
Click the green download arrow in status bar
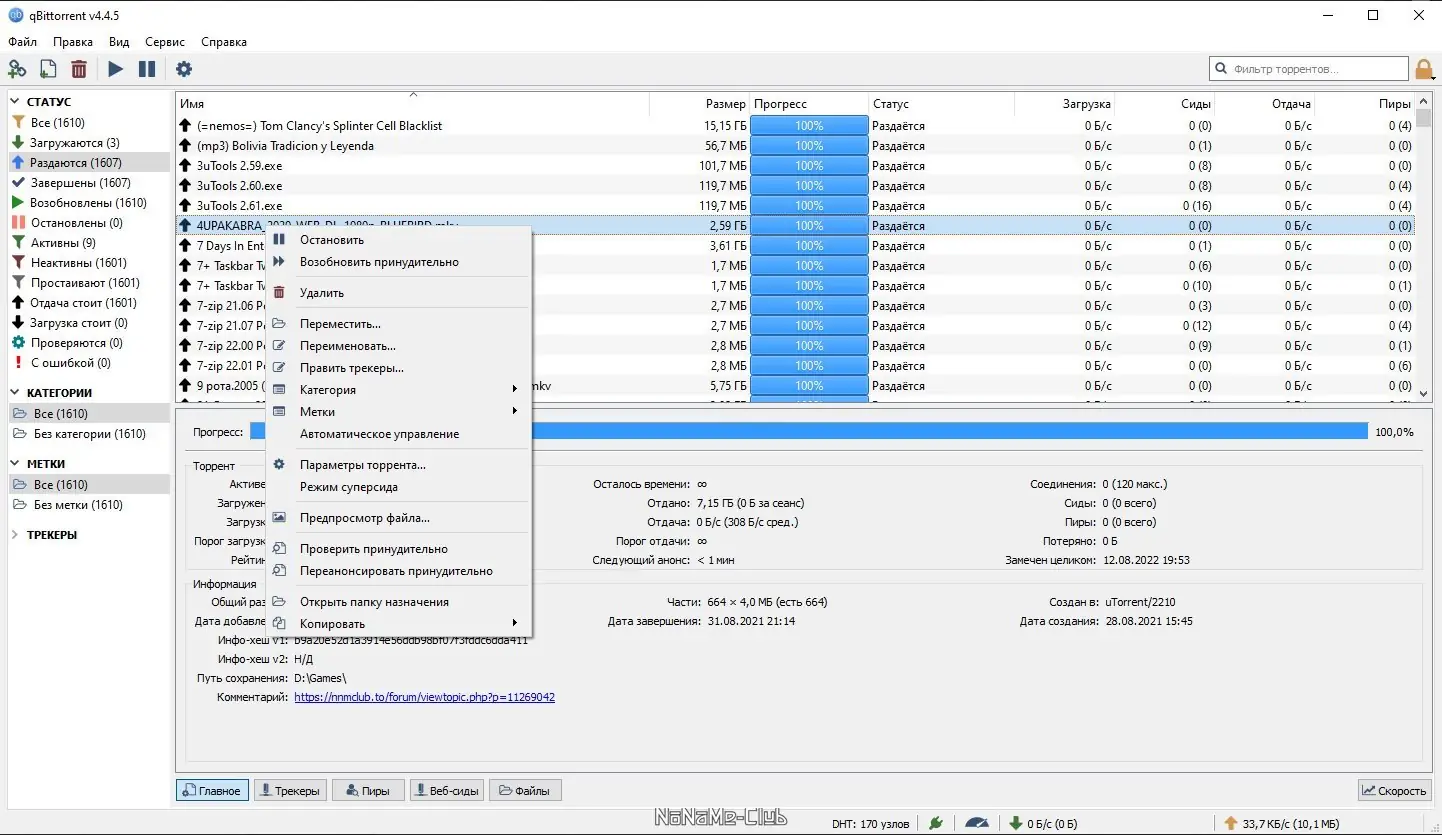pyautogui.click(x=1016, y=823)
